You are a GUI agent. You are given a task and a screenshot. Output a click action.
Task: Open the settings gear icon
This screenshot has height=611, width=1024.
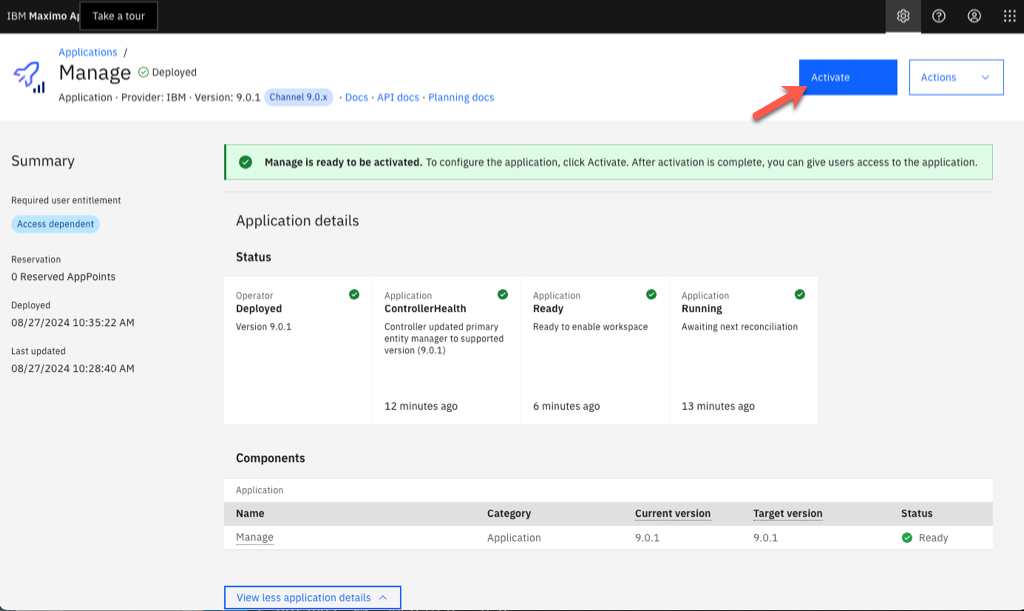point(903,16)
